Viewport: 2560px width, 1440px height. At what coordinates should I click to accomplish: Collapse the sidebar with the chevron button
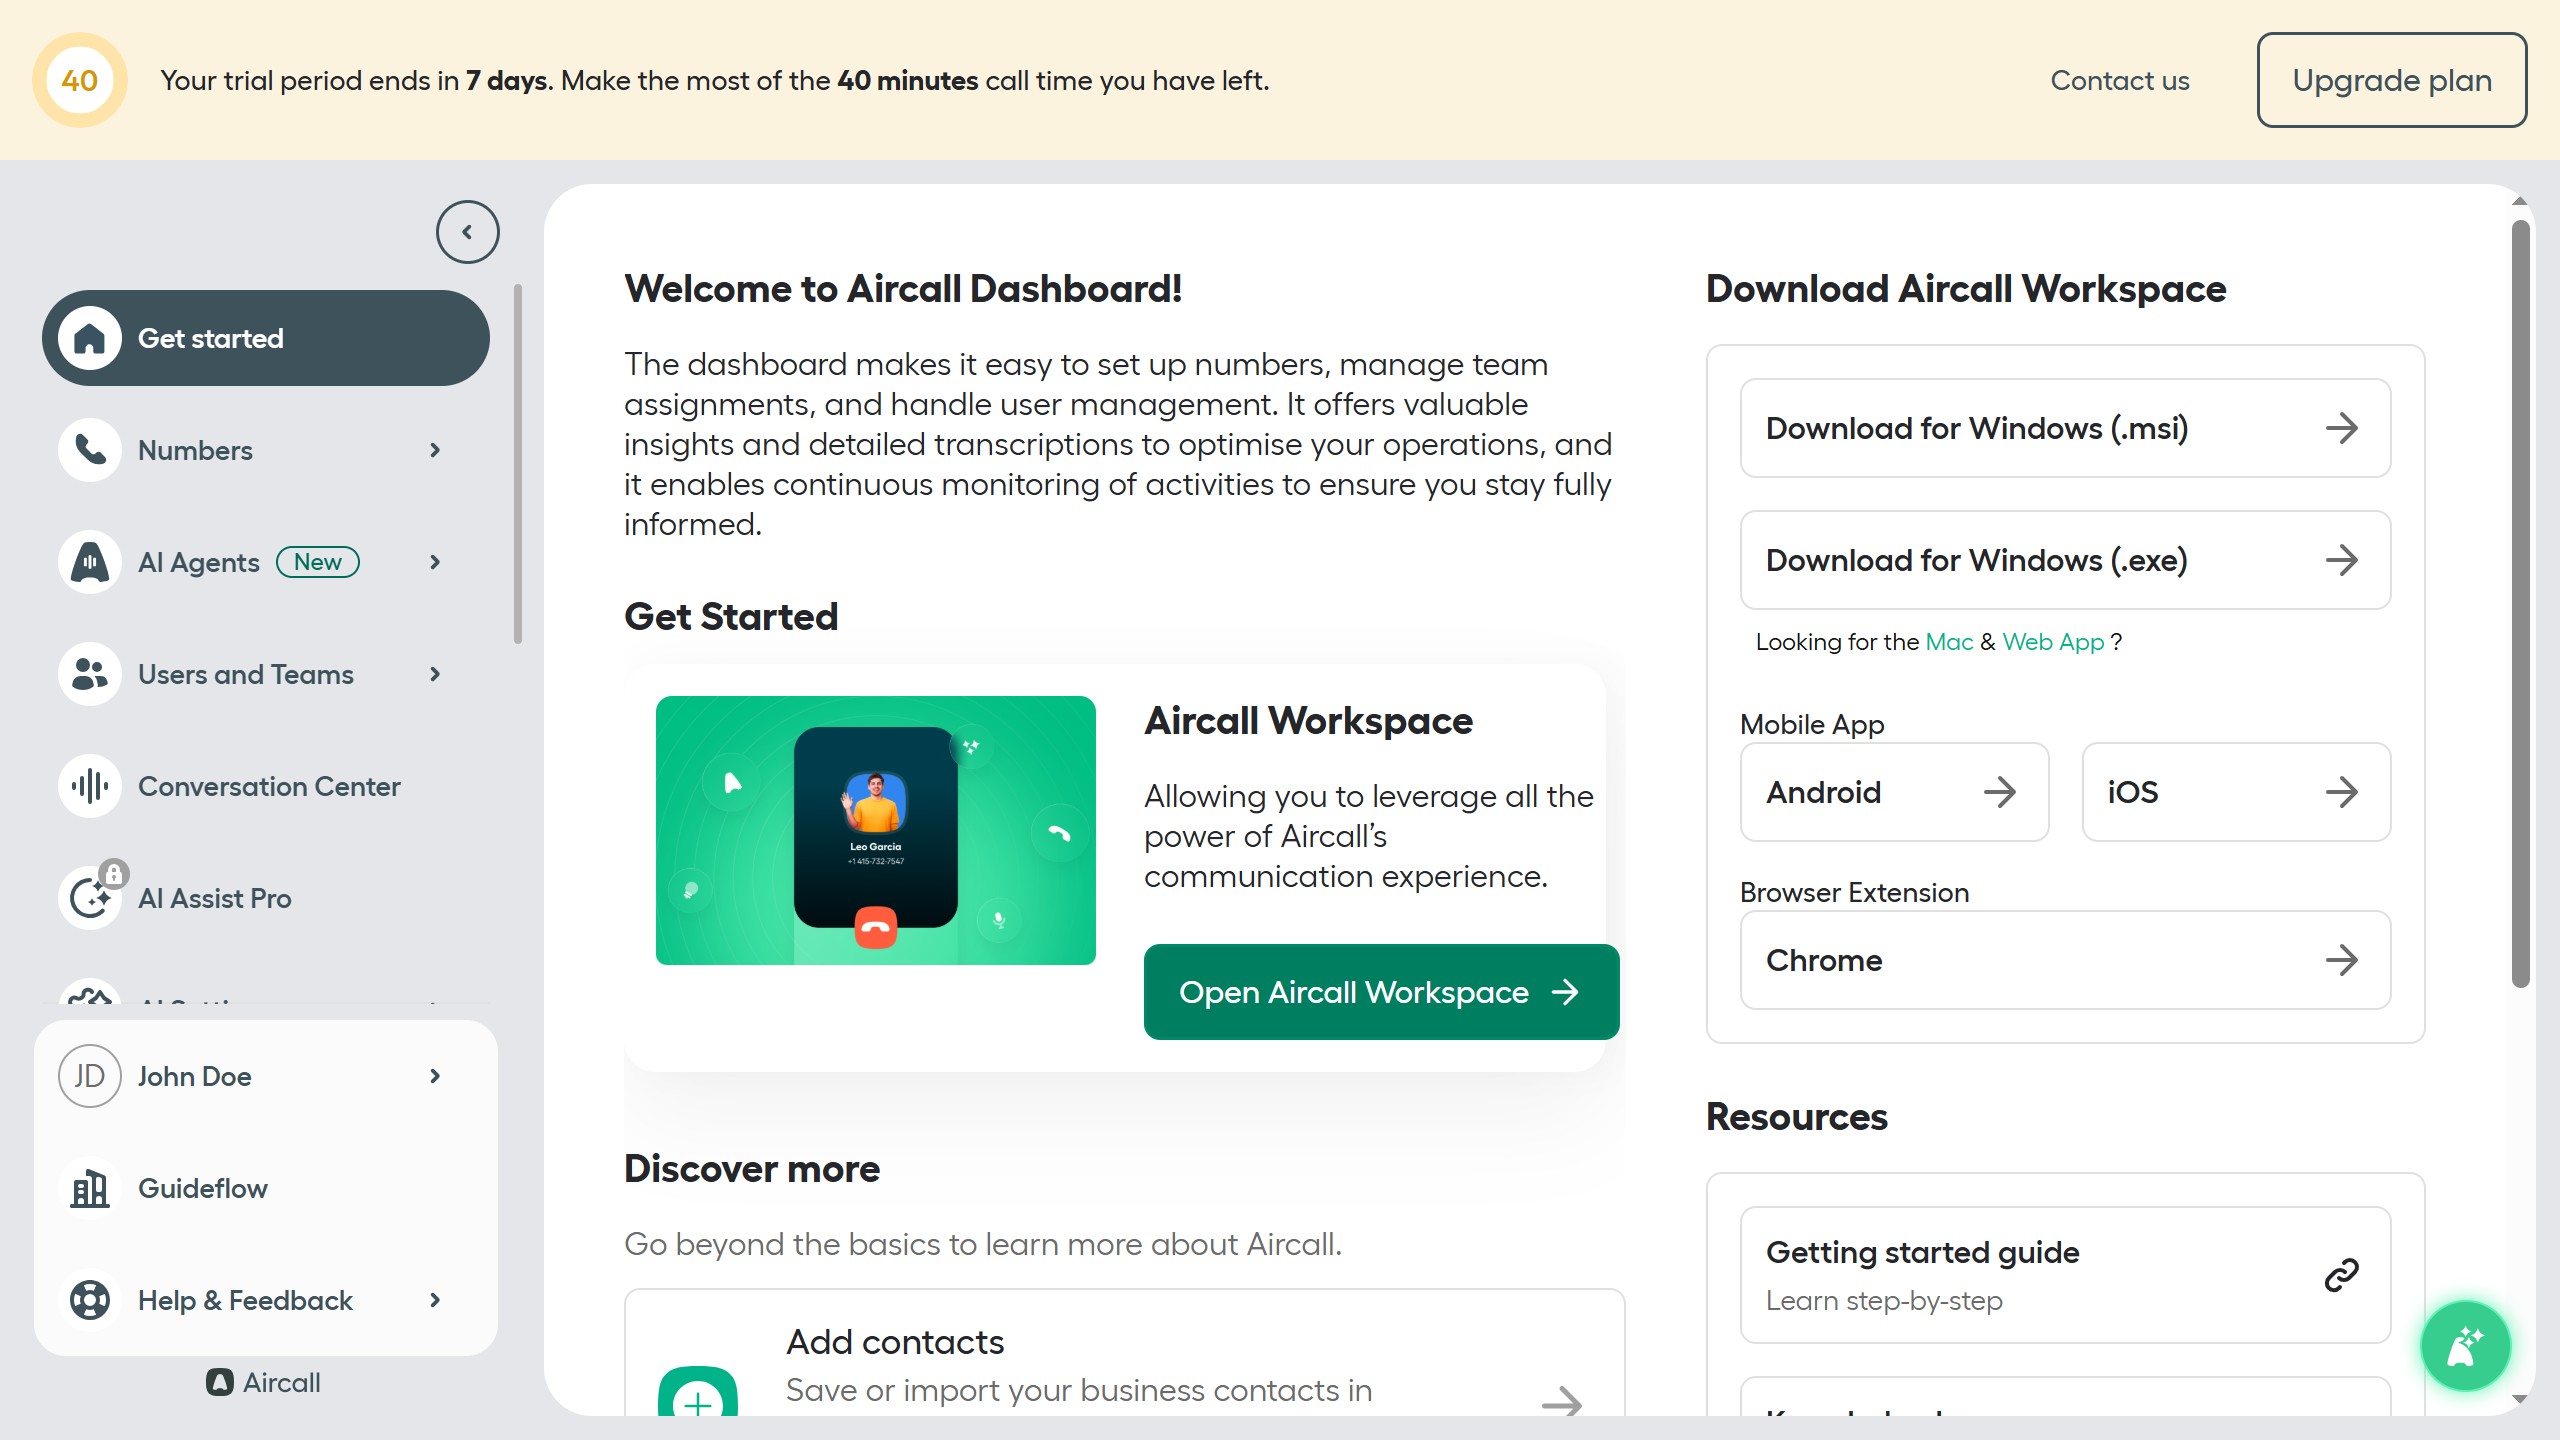(467, 232)
